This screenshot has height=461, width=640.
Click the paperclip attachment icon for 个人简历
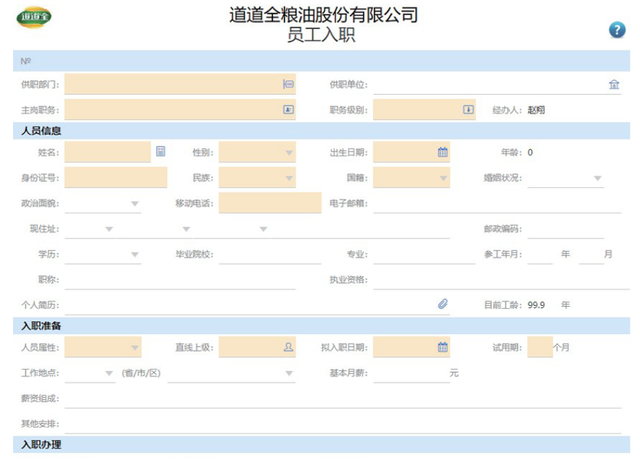pos(443,304)
